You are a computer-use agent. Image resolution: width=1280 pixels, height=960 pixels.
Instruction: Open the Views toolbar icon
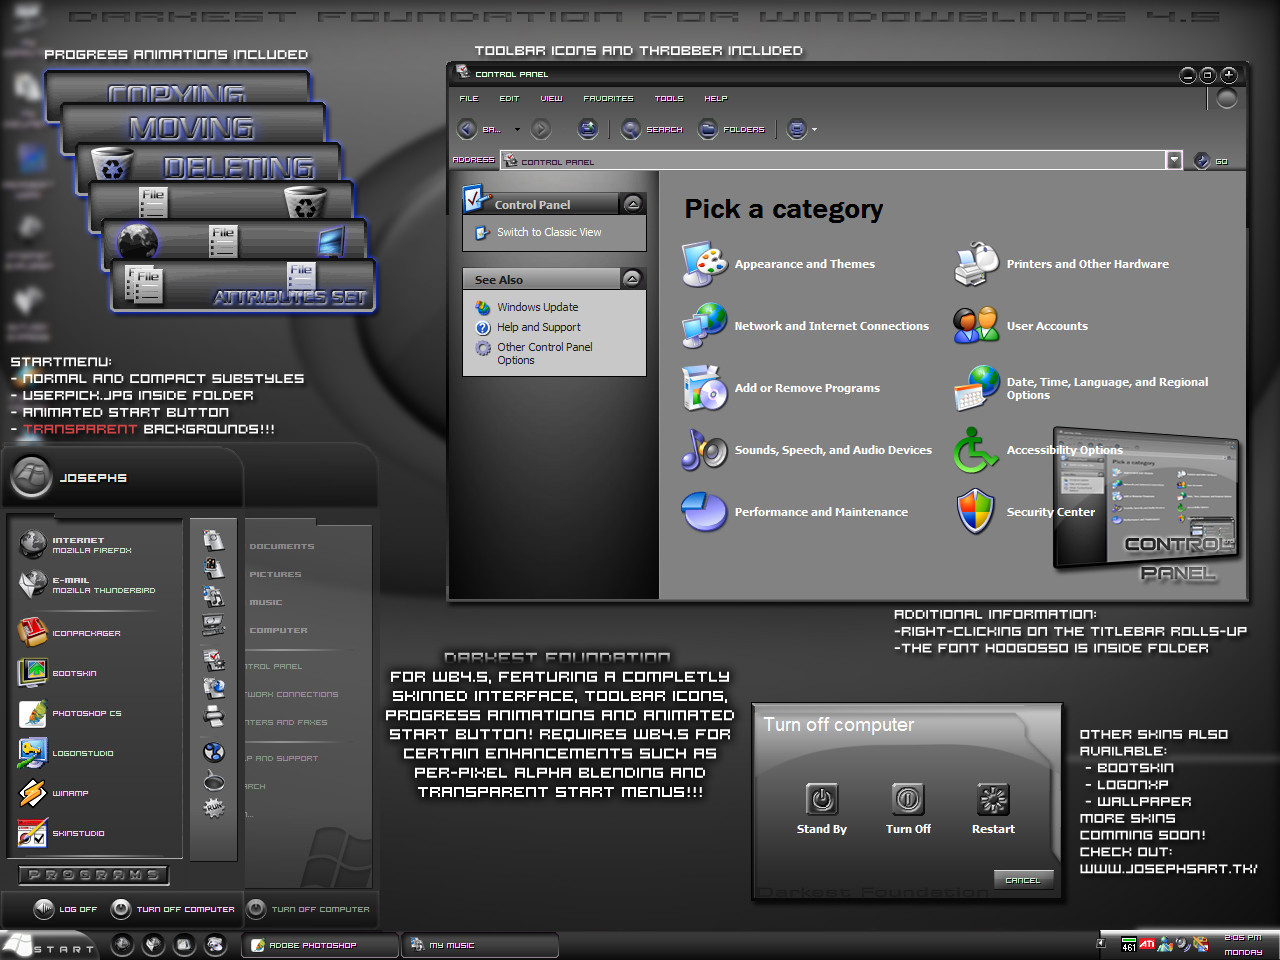[797, 129]
